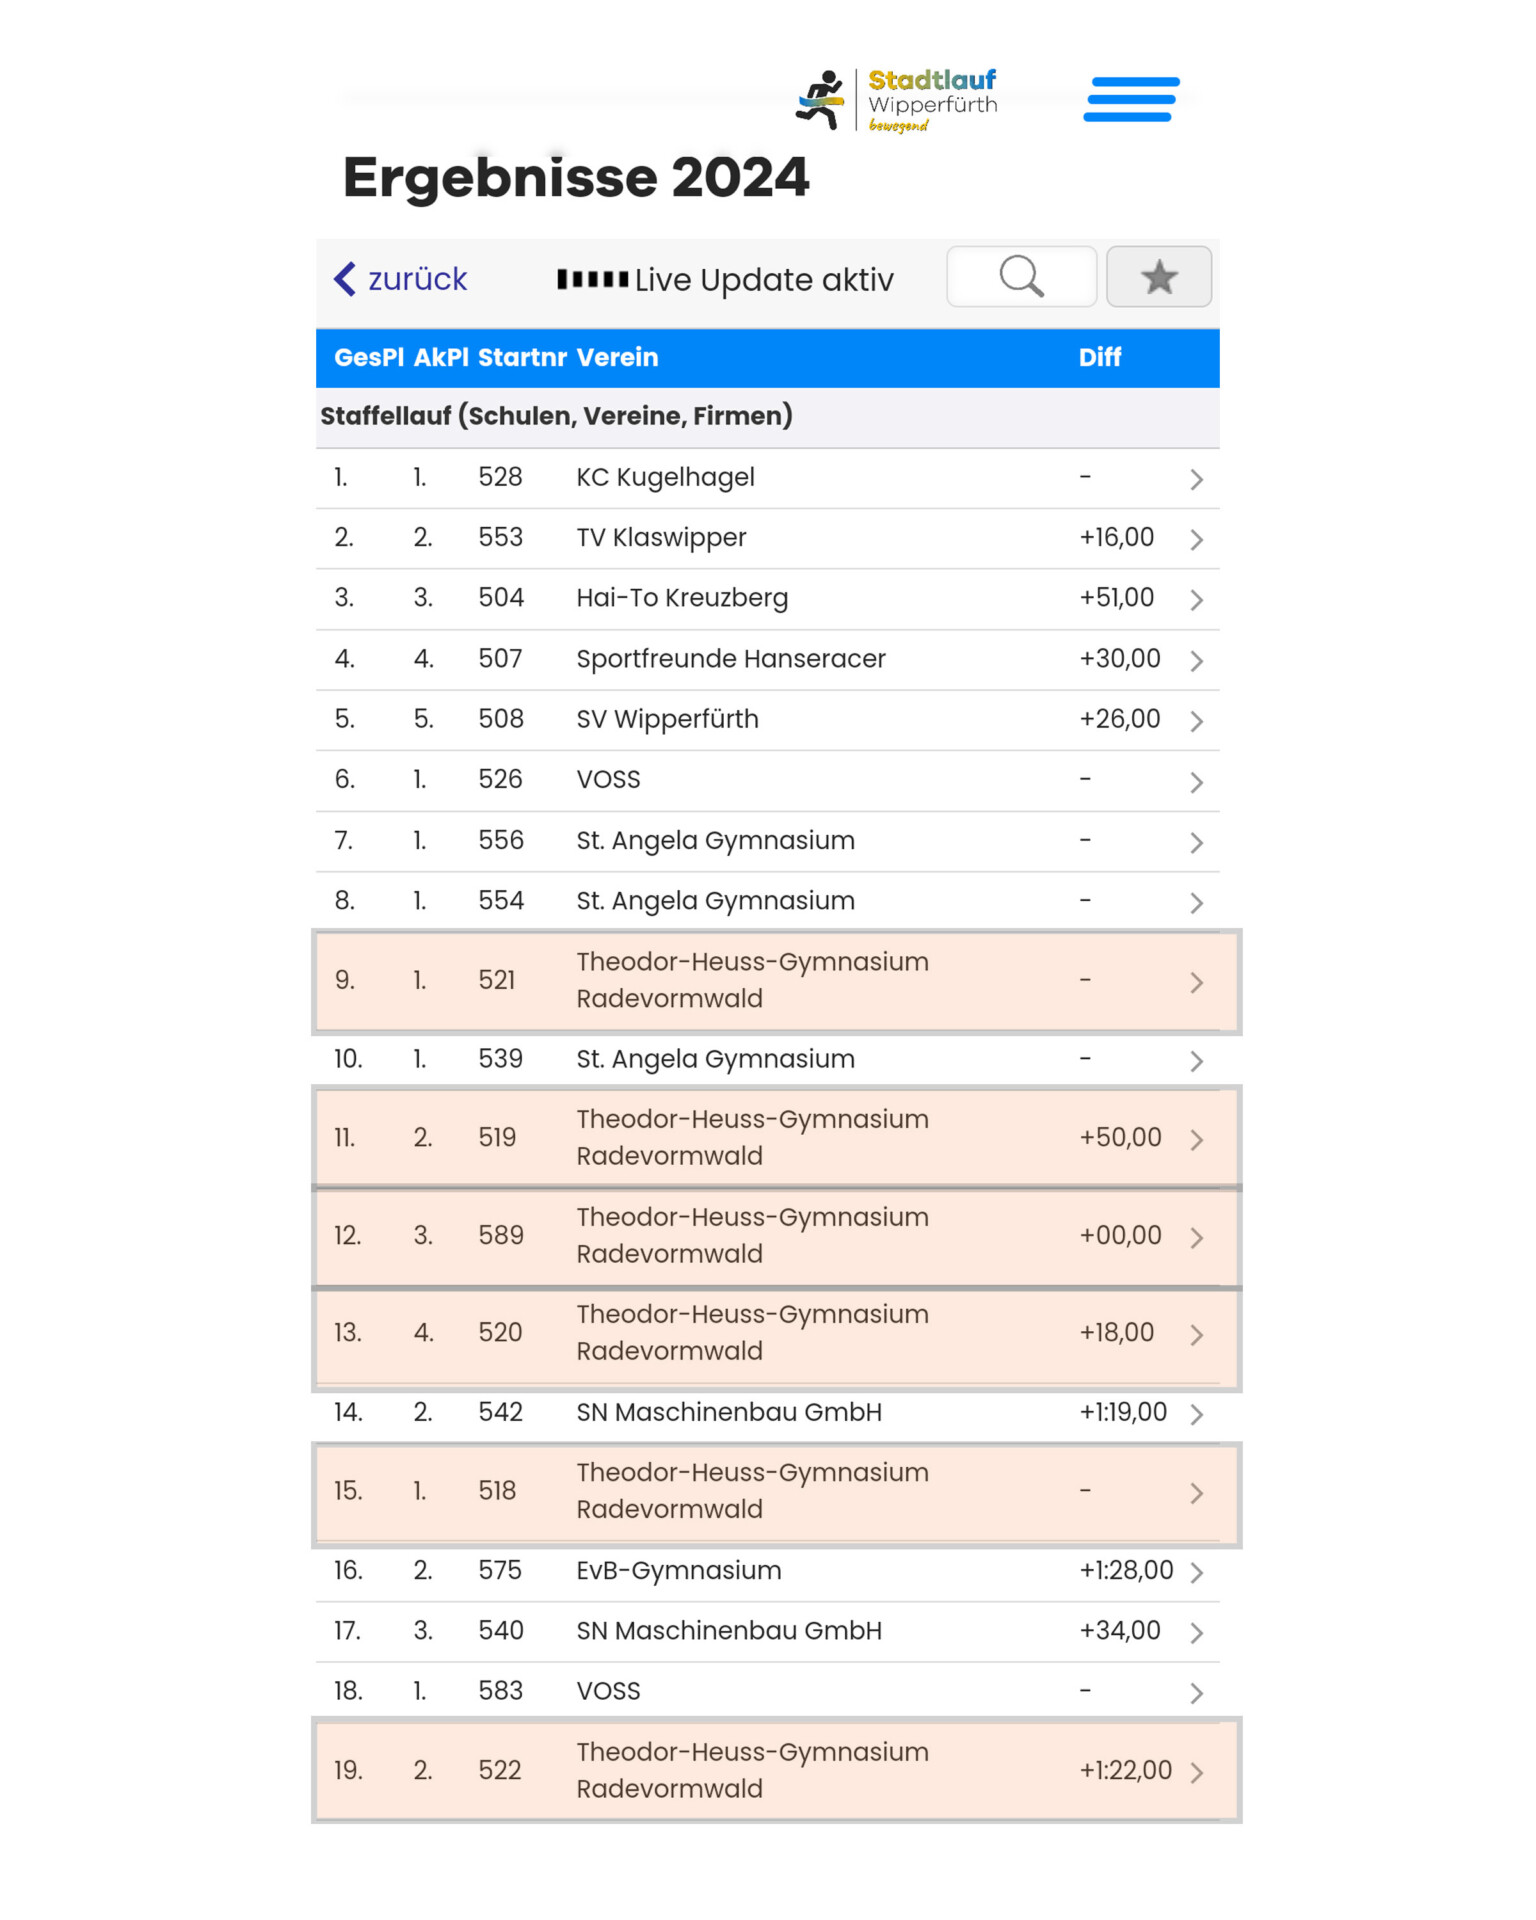The height and width of the screenshot is (1920, 1536).
Task: Select VOSS start number 583 row
Action: click(x=767, y=1691)
